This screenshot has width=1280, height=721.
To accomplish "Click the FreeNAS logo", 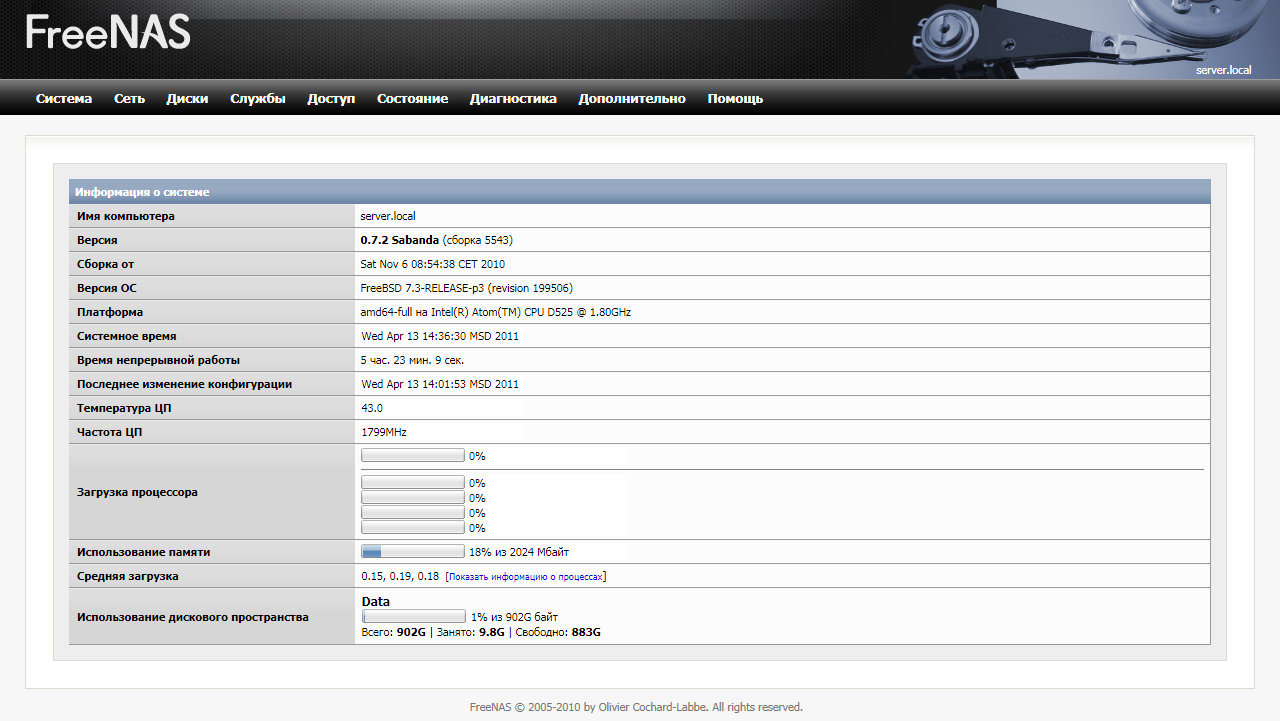I will pyautogui.click(x=108, y=33).
